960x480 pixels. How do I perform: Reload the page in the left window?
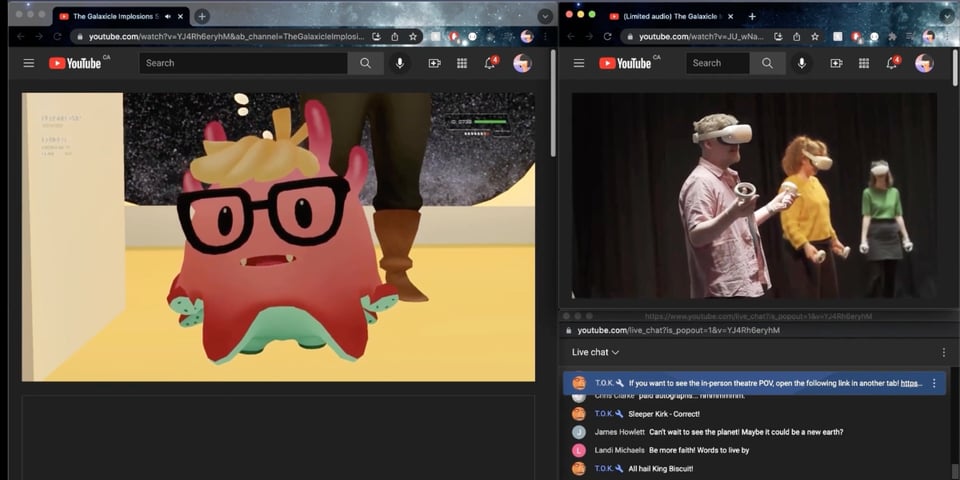[x=57, y=37]
